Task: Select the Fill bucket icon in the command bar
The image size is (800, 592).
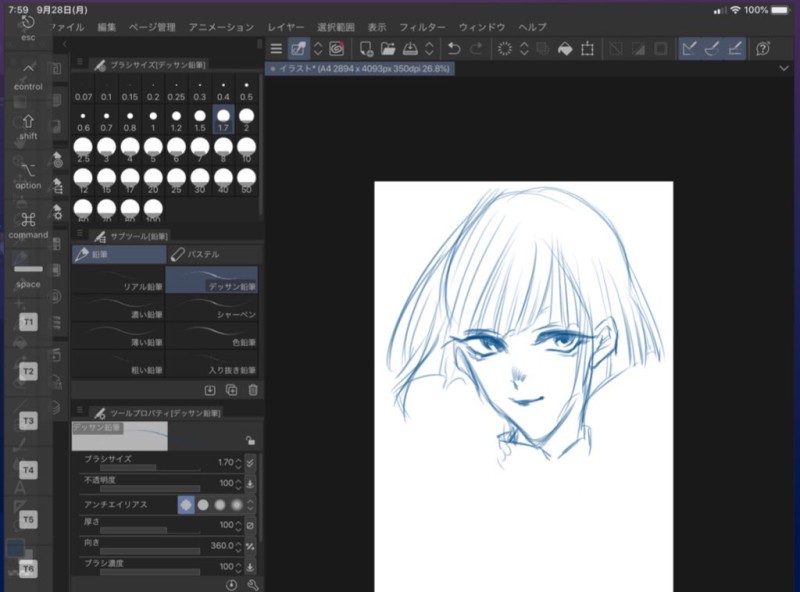Action: click(x=565, y=48)
